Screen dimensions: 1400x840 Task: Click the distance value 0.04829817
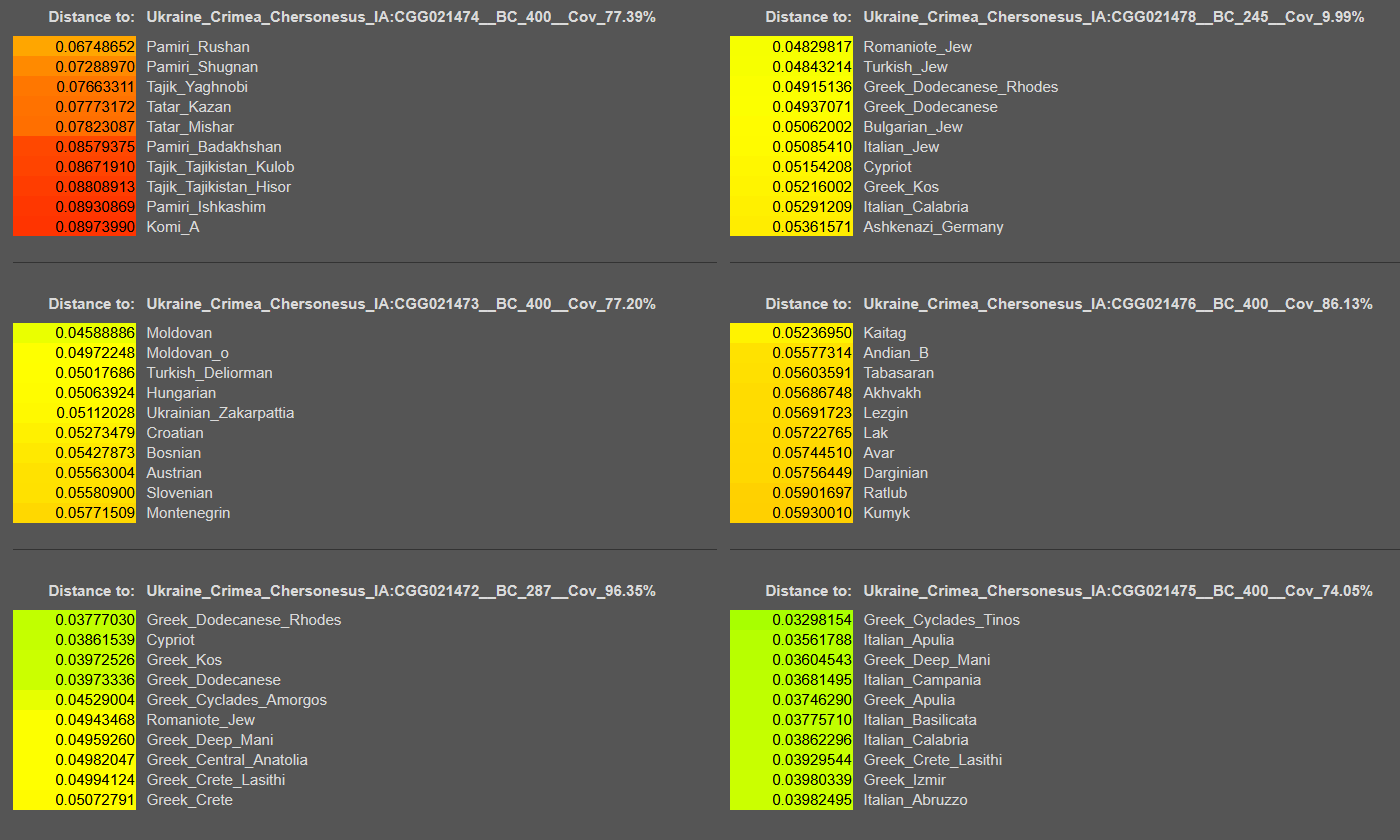tap(812, 47)
